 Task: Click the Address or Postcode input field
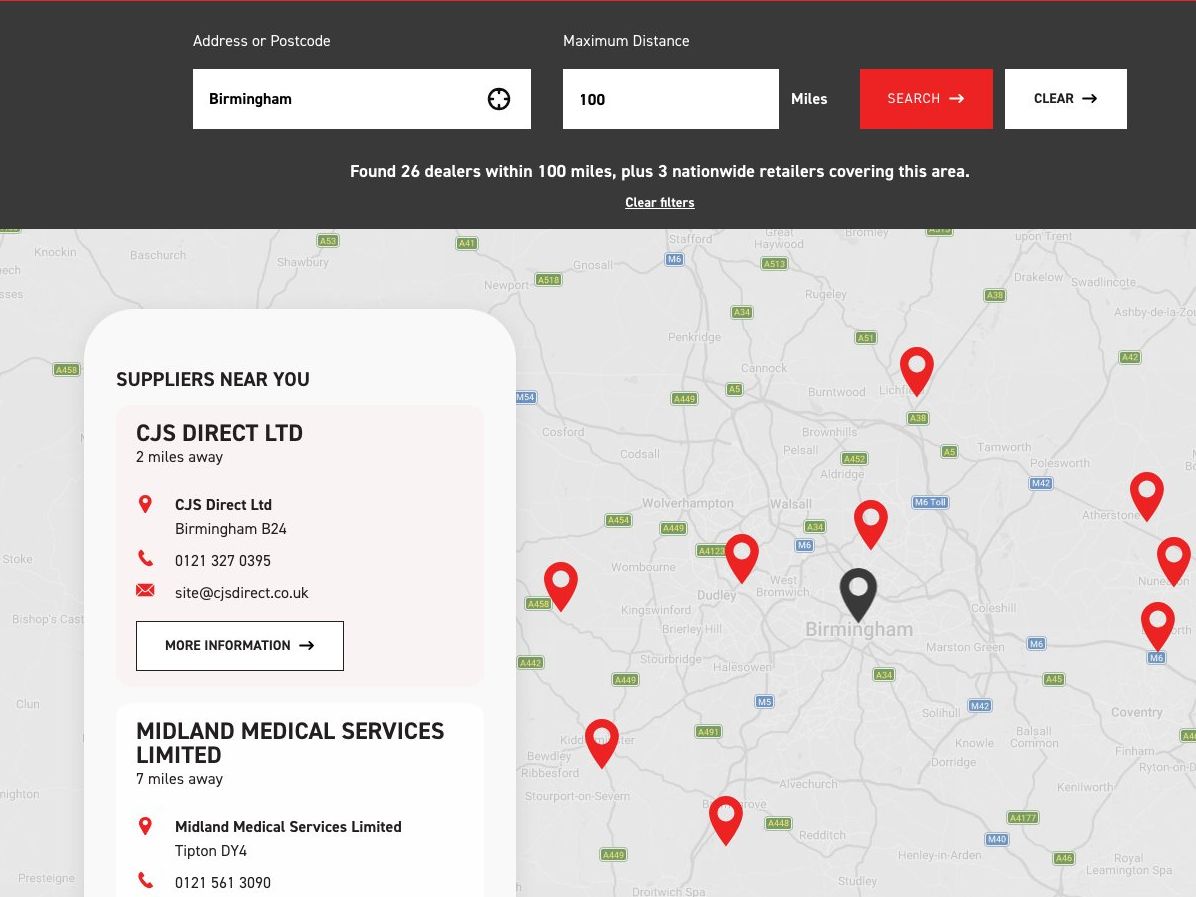click(x=362, y=99)
